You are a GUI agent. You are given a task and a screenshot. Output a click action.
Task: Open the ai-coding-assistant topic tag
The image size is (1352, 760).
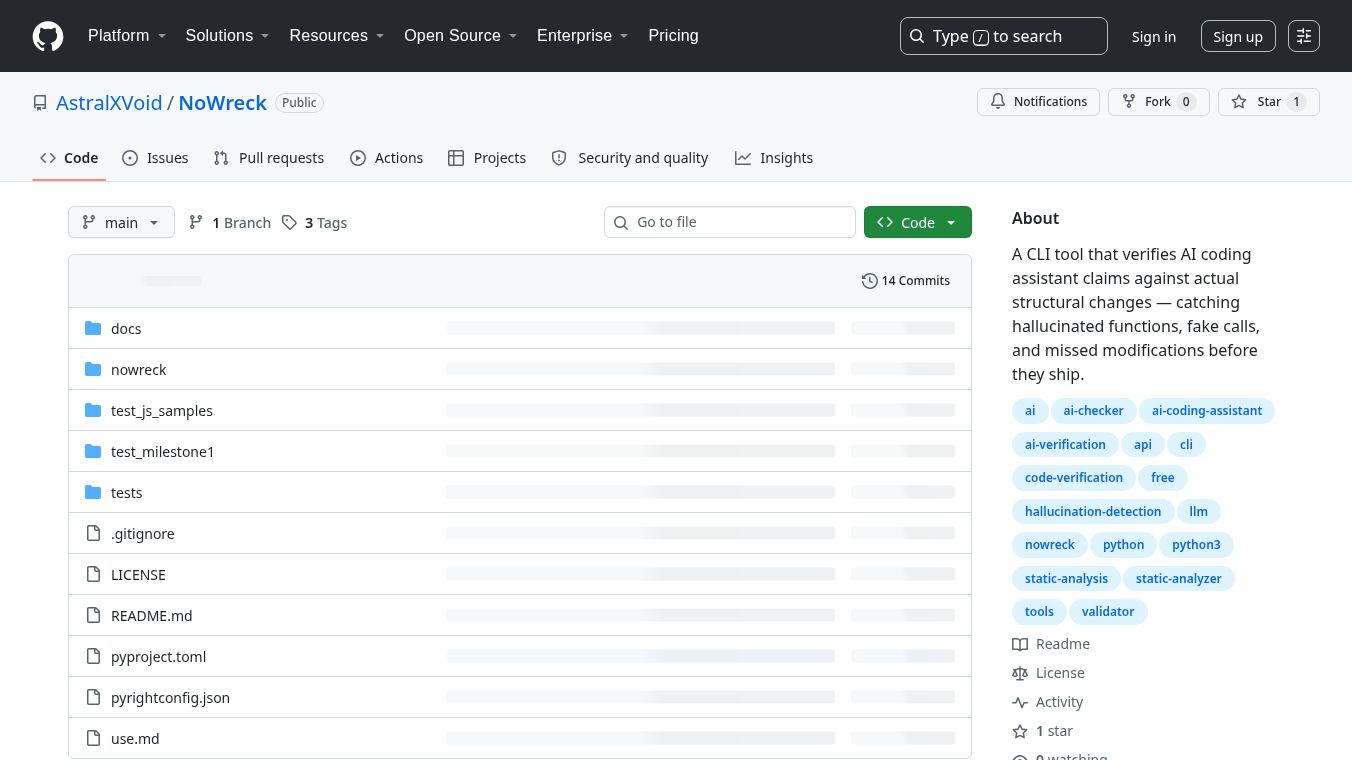1207,411
